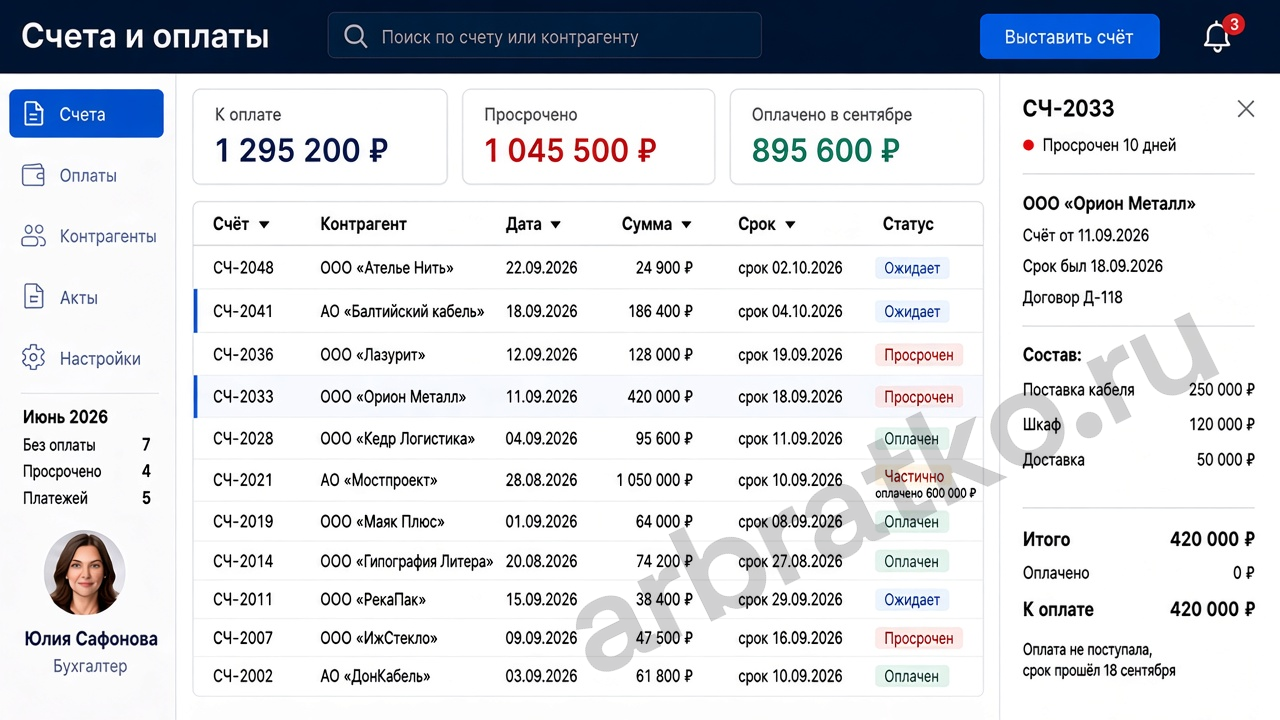Click the Акты document icon

pos(34,297)
